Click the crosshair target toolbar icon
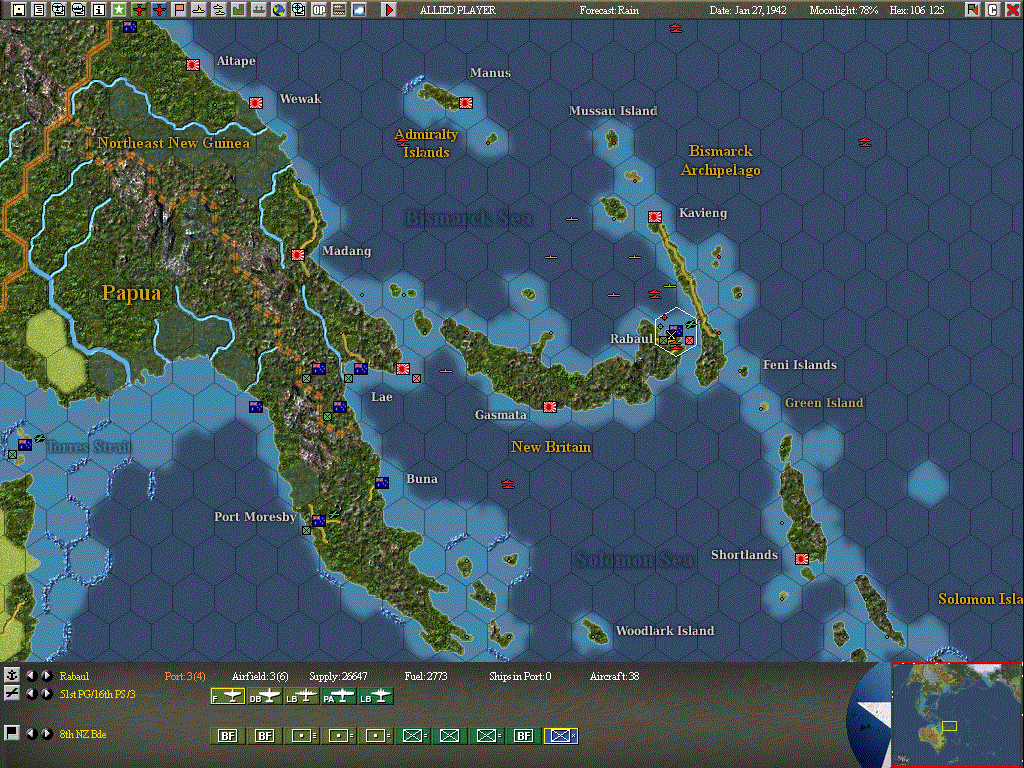Image resolution: width=1024 pixels, height=768 pixels. (298, 10)
